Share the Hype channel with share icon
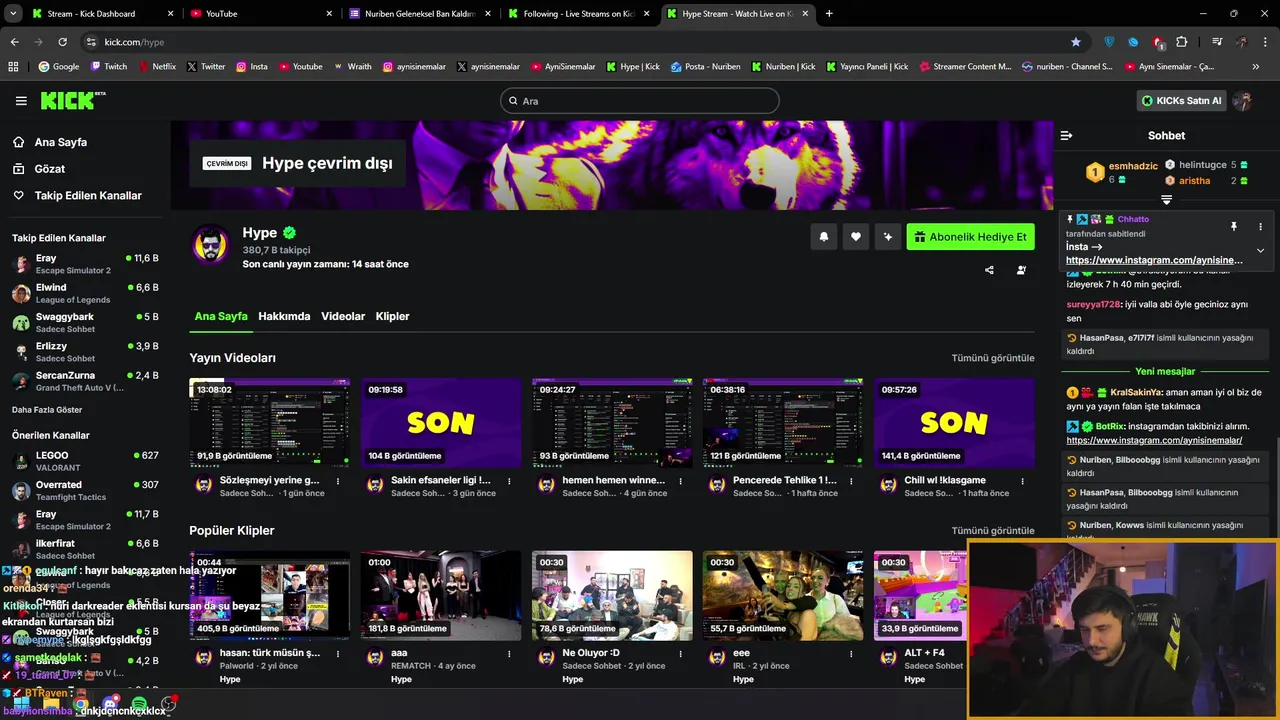The image size is (1280, 720). pyautogui.click(x=989, y=270)
